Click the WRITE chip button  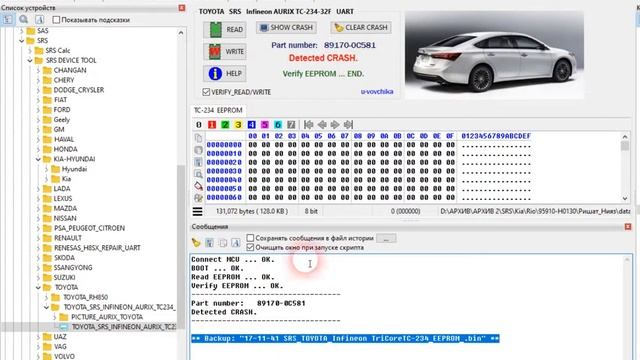click(225, 51)
